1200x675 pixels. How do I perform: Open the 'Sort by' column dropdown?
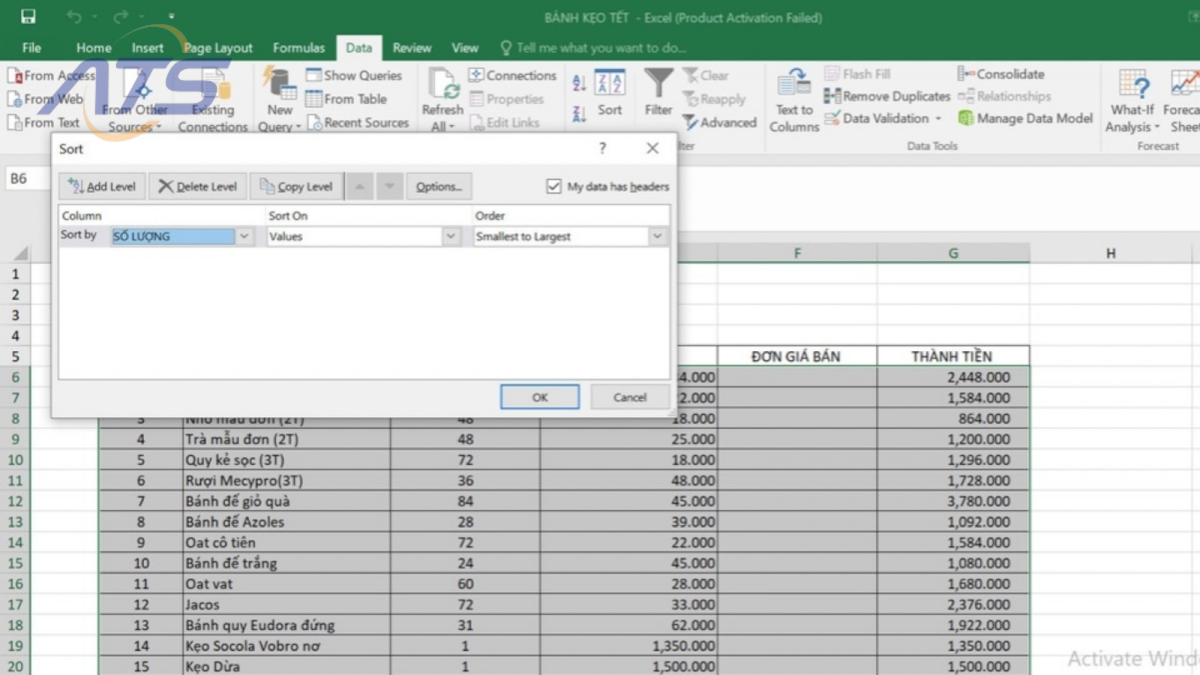point(243,235)
